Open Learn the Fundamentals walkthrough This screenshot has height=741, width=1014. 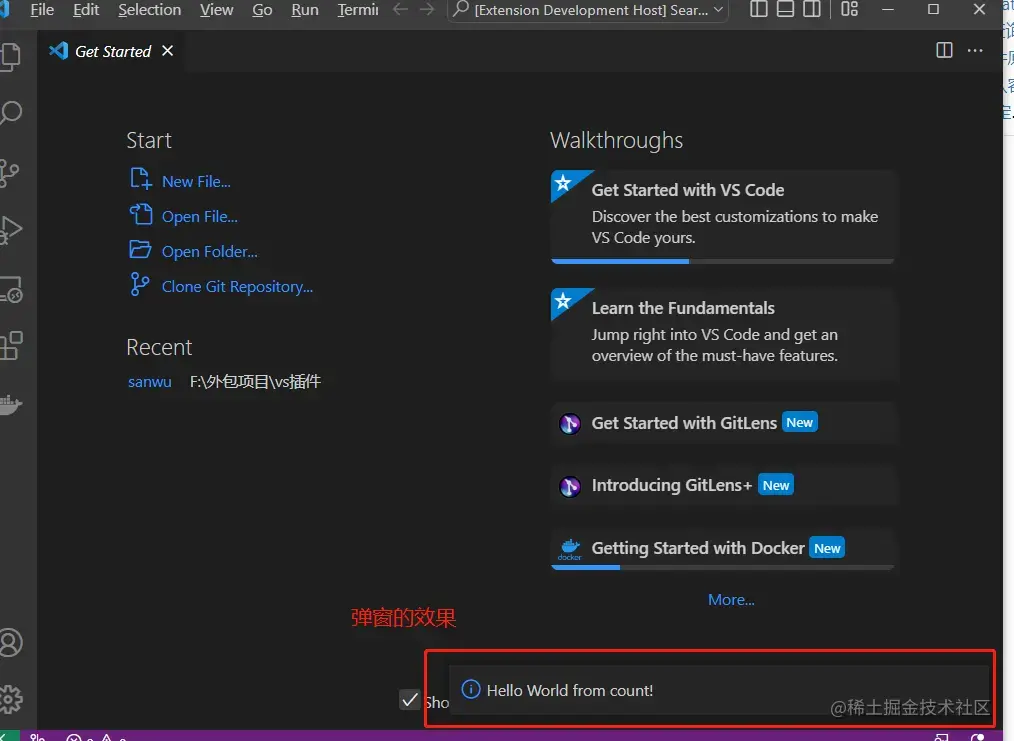[722, 334]
